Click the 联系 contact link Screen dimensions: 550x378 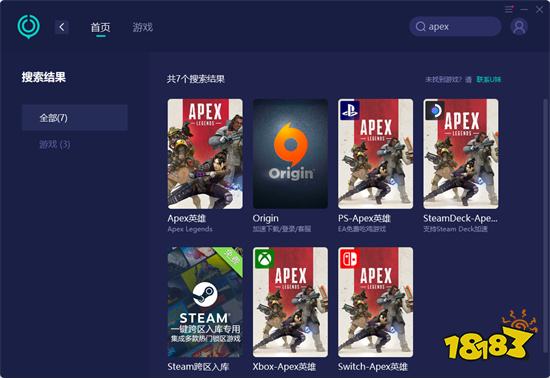(x=489, y=79)
